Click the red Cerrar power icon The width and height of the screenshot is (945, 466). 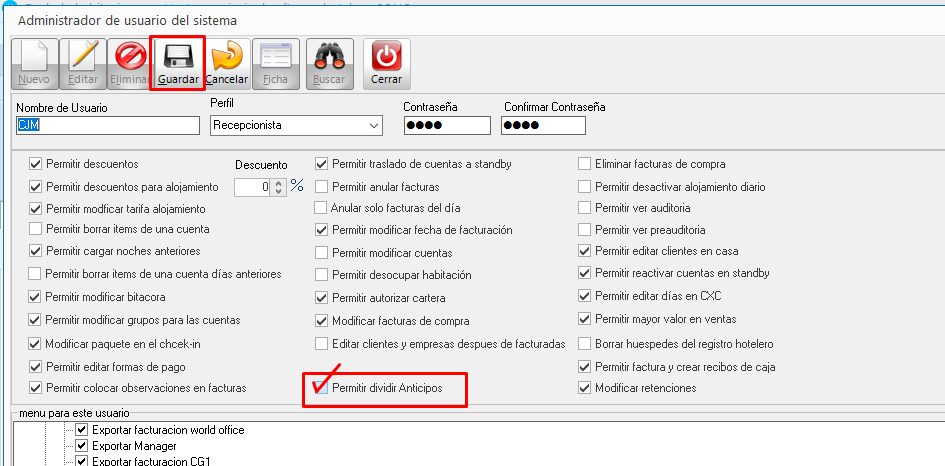point(386,63)
